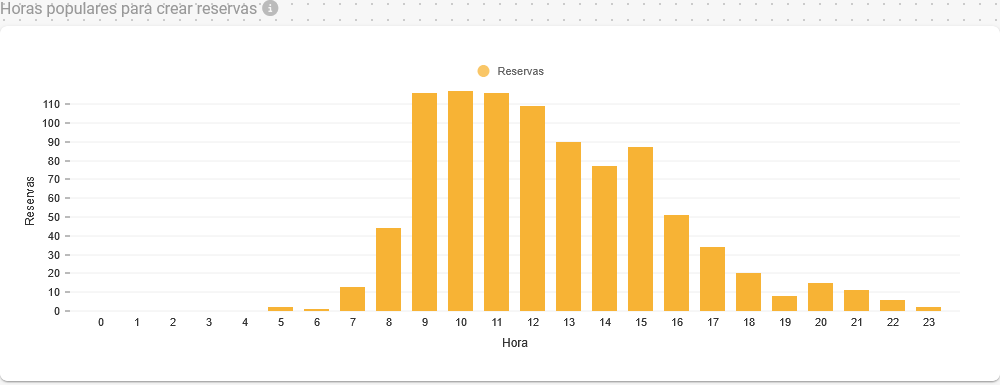Select the bar for hour 13
This screenshot has height=385, width=1000.
(x=569, y=226)
